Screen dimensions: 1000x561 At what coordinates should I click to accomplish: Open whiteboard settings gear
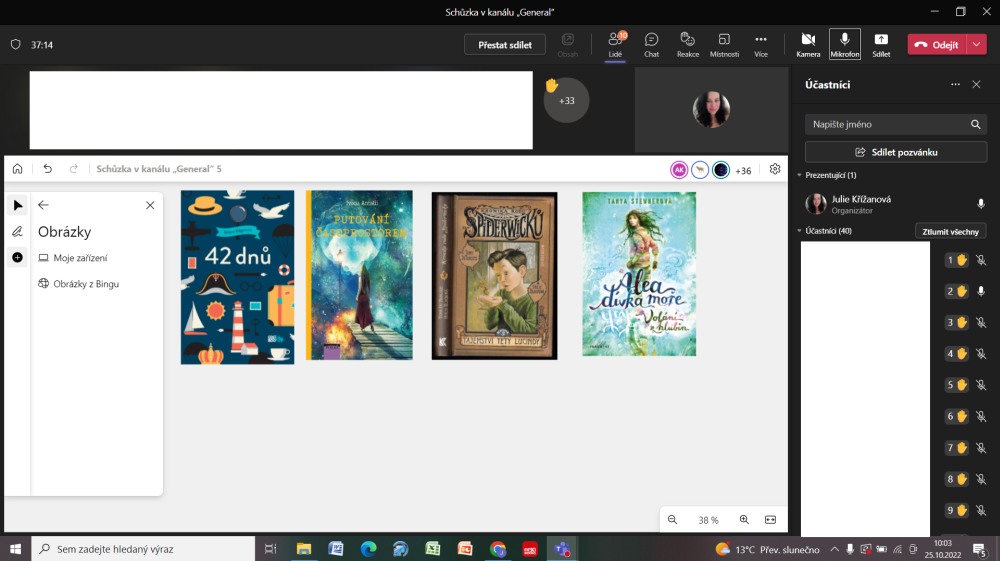(x=775, y=169)
